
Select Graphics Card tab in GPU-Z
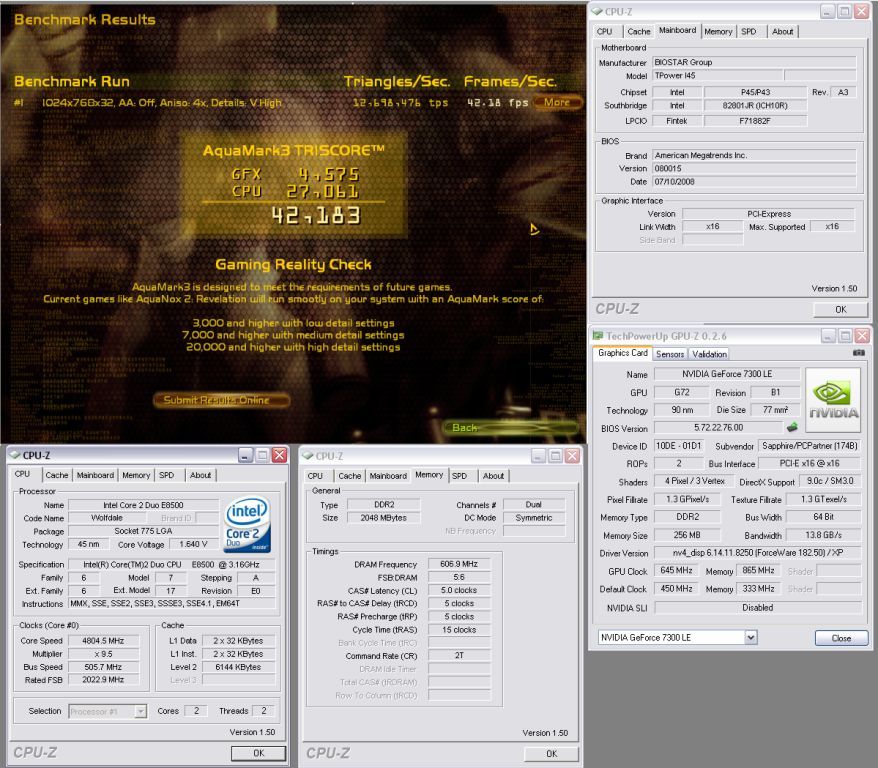(x=623, y=353)
